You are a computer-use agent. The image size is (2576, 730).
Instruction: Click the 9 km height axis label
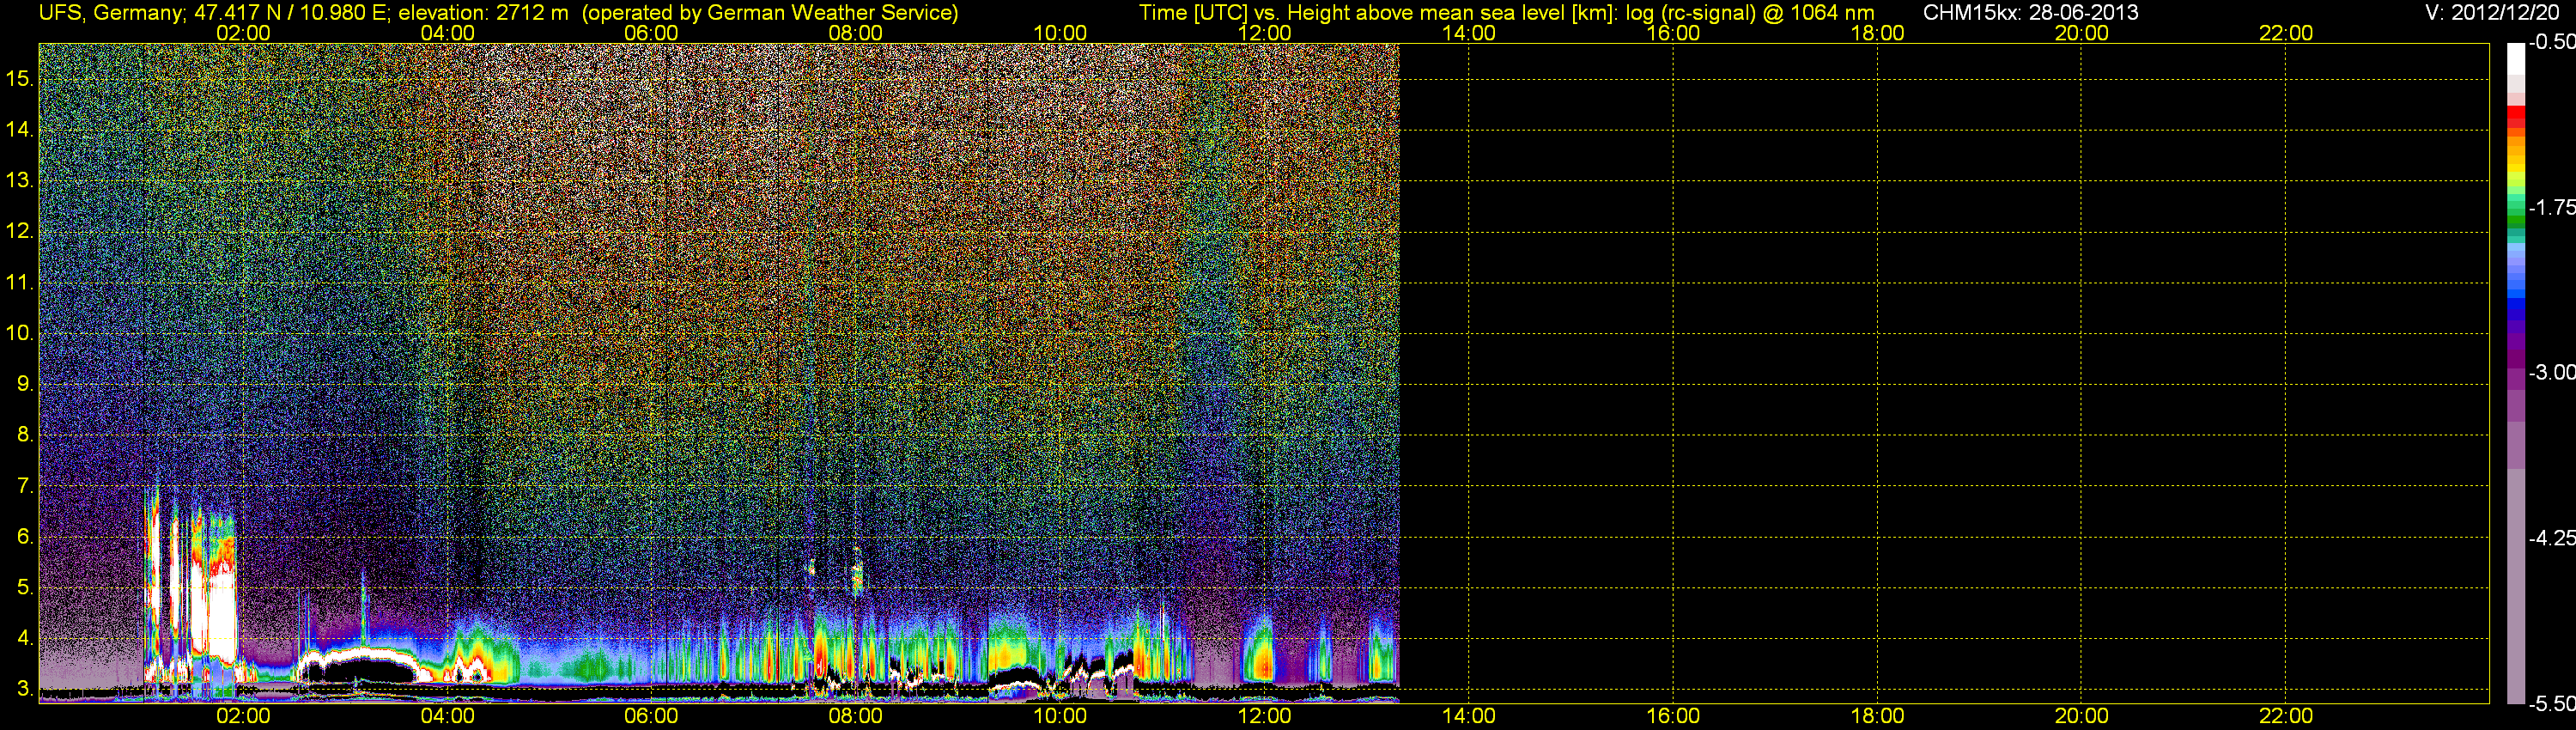24,384
